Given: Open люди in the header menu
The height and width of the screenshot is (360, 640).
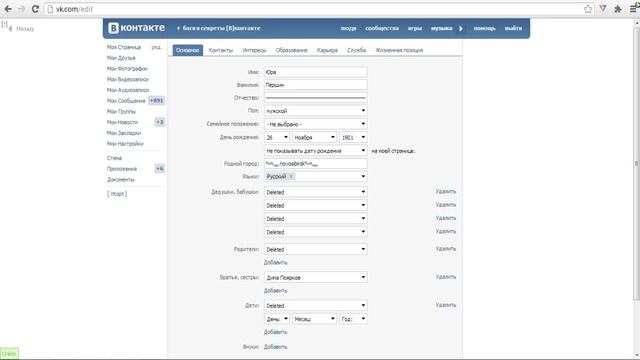Looking at the screenshot, I should [348, 28].
